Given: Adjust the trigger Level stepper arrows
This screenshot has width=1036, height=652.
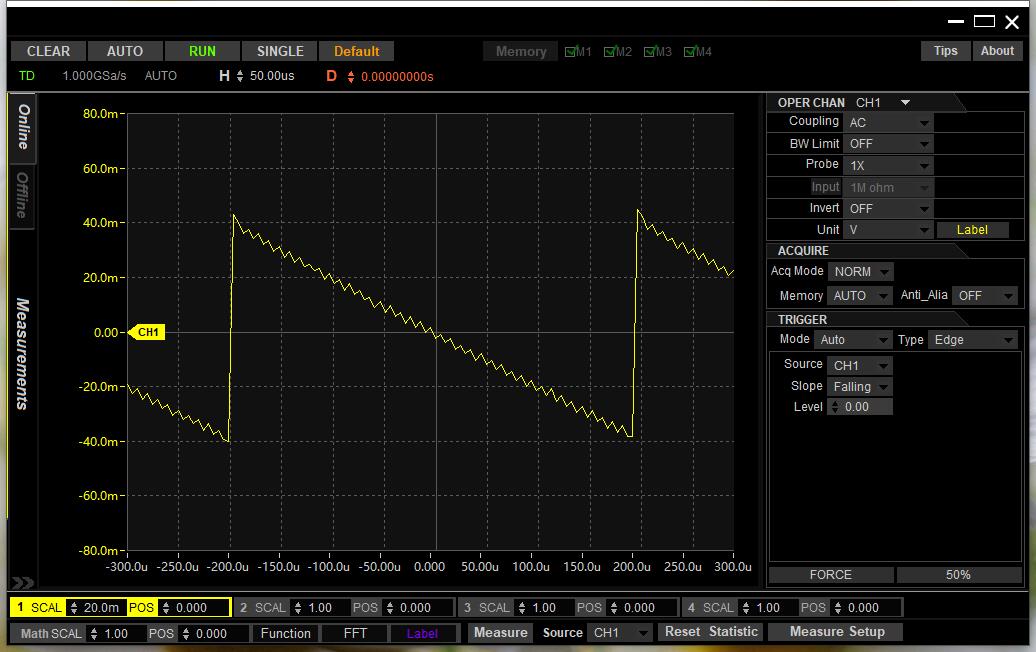Looking at the screenshot, I should pos(835,407).
